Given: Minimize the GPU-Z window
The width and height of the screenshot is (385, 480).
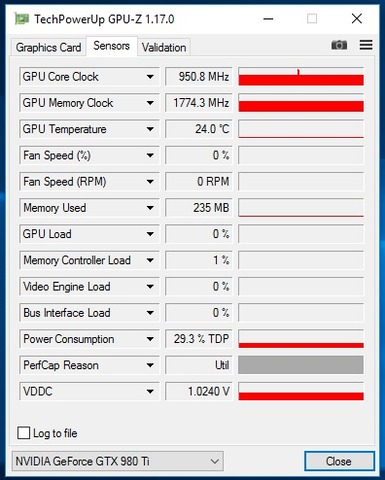Looking at the screenshot, I should 268,19.
